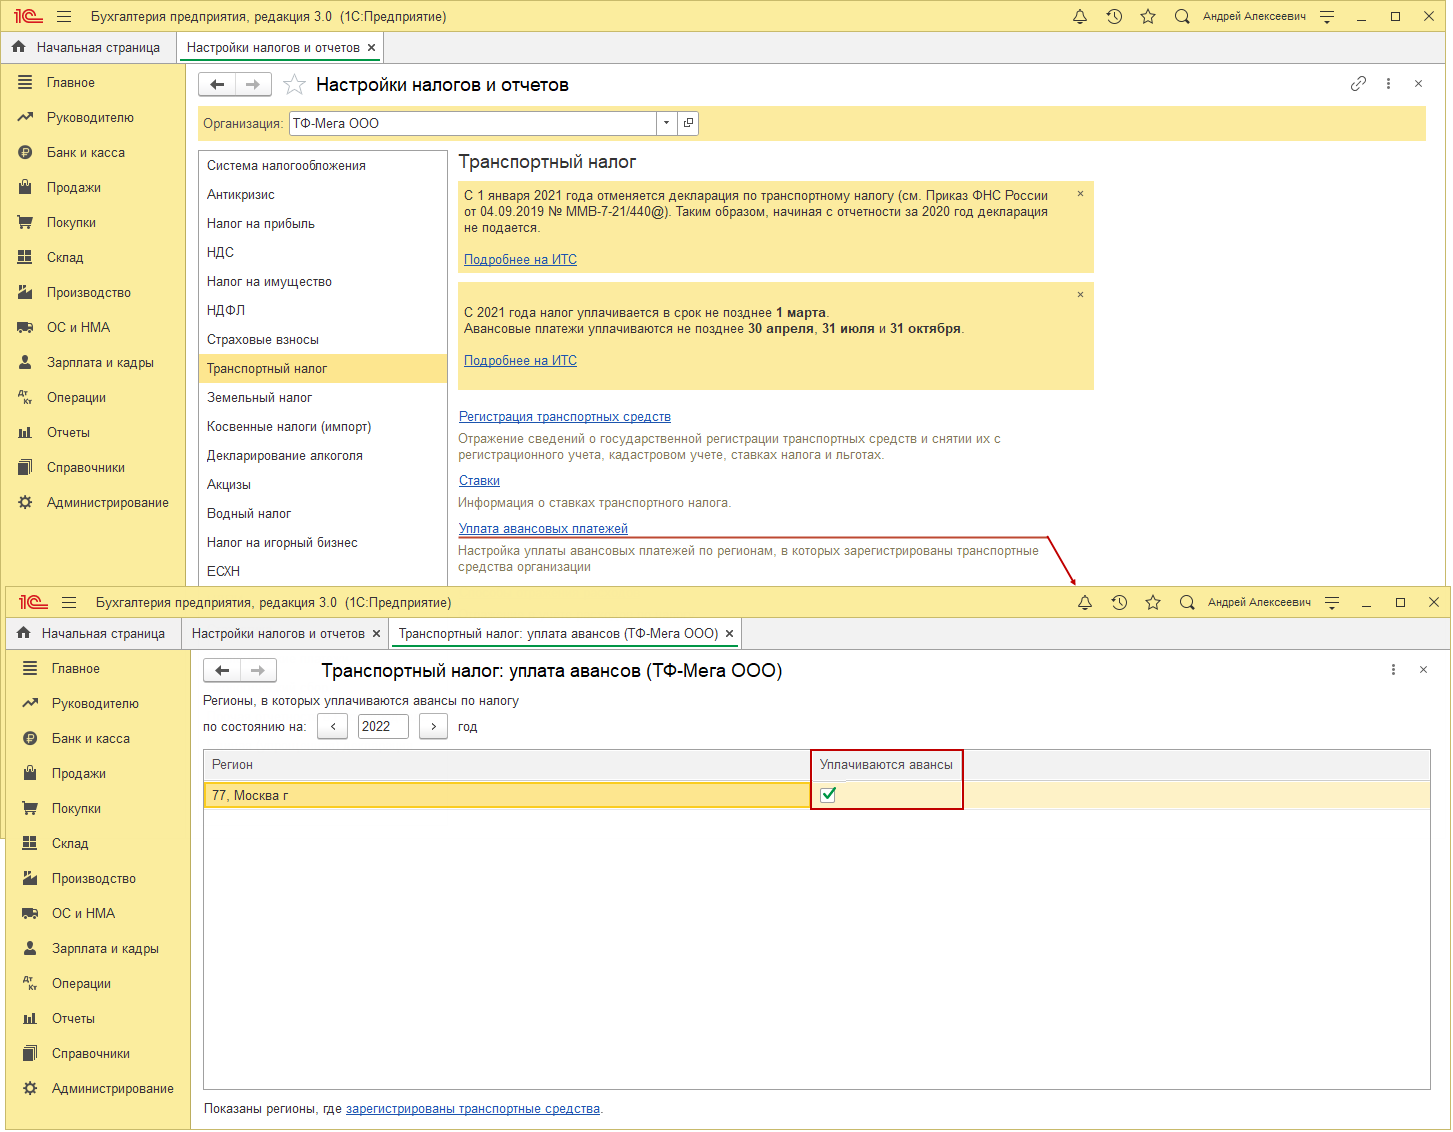Select Главное section in top window sidebar
This screenshot has height=1132, width=1453.
(x=71, y=83)
